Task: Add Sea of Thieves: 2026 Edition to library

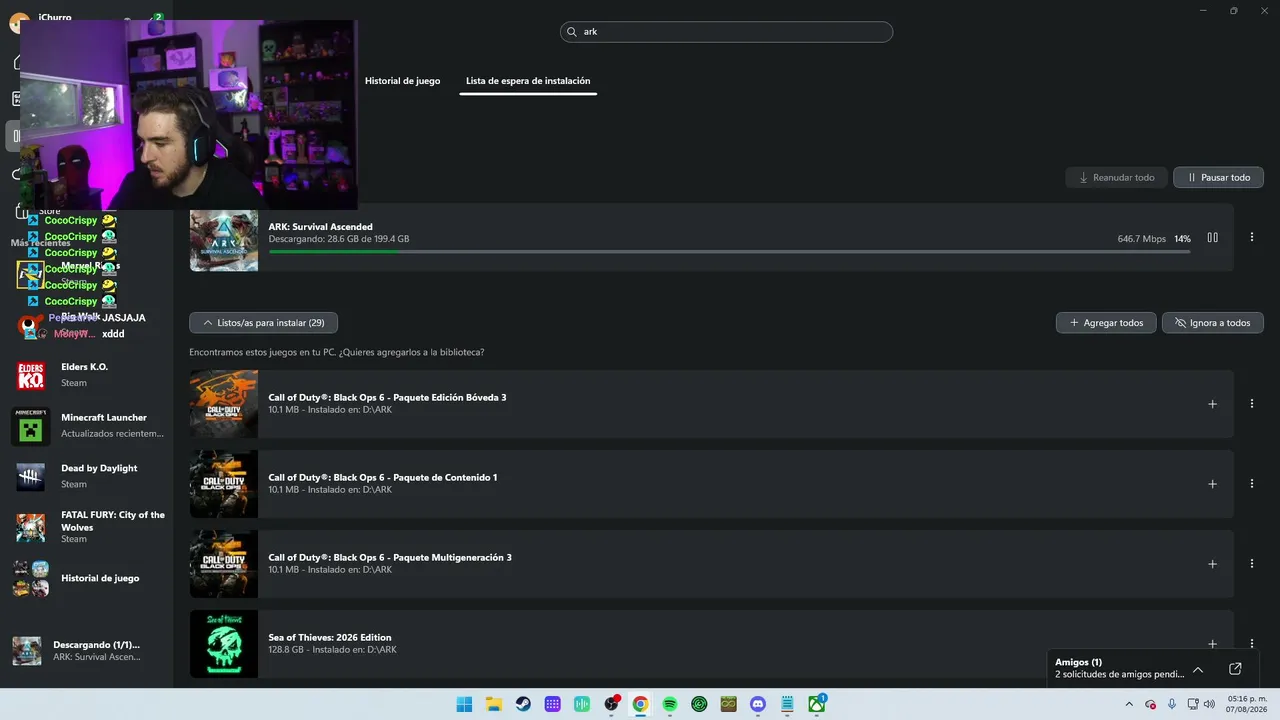Action: 1212,644
